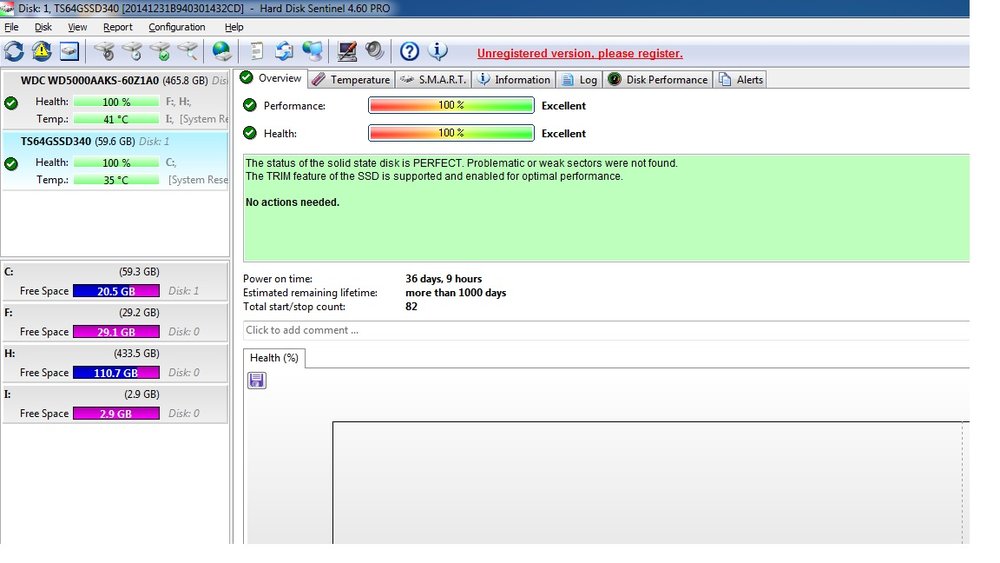
Task: Switch to the Temperature tab
Action: [x=350, y=80]
